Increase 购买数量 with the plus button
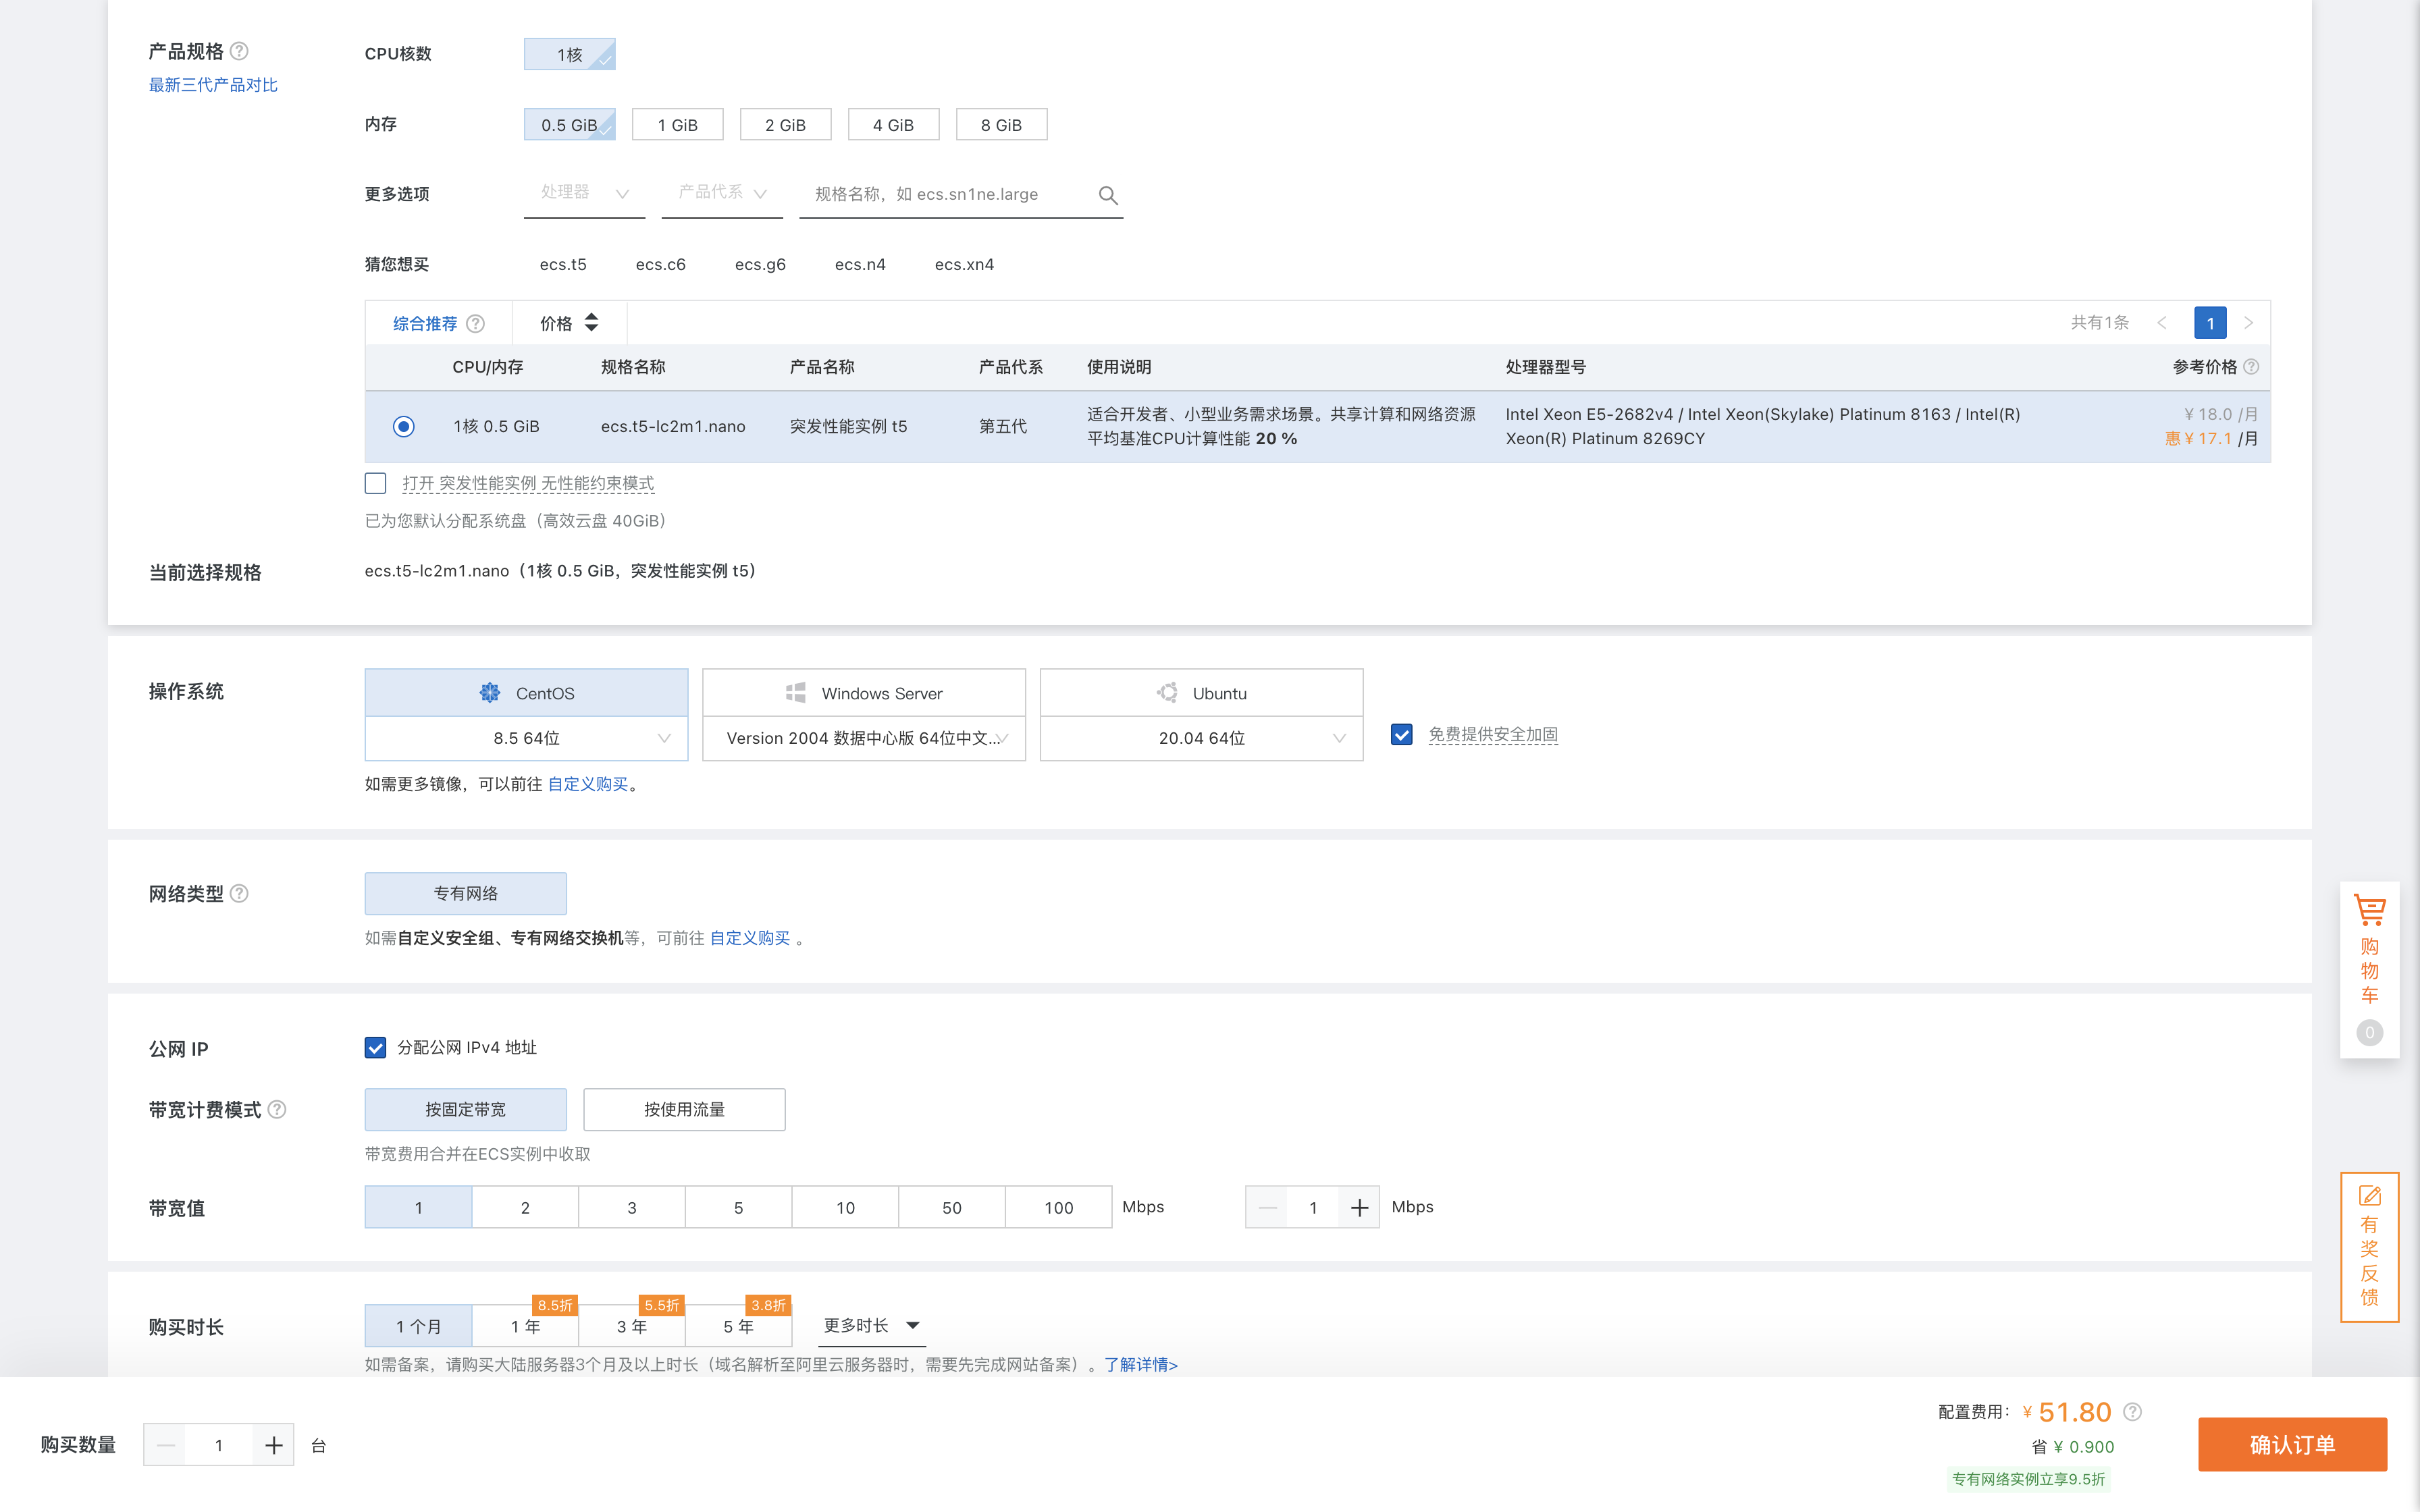Image resolution: width=2420 pixels, height=1512 pixels. (273, 1445)
